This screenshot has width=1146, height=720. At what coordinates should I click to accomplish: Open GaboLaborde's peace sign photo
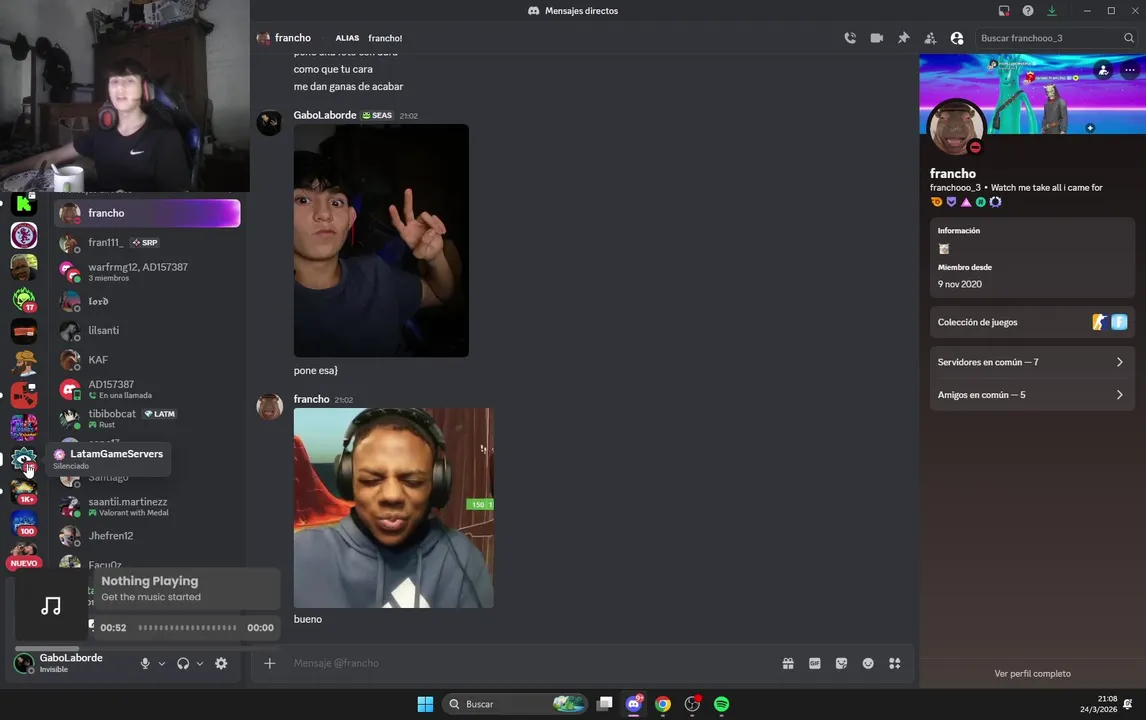point(381,240)
